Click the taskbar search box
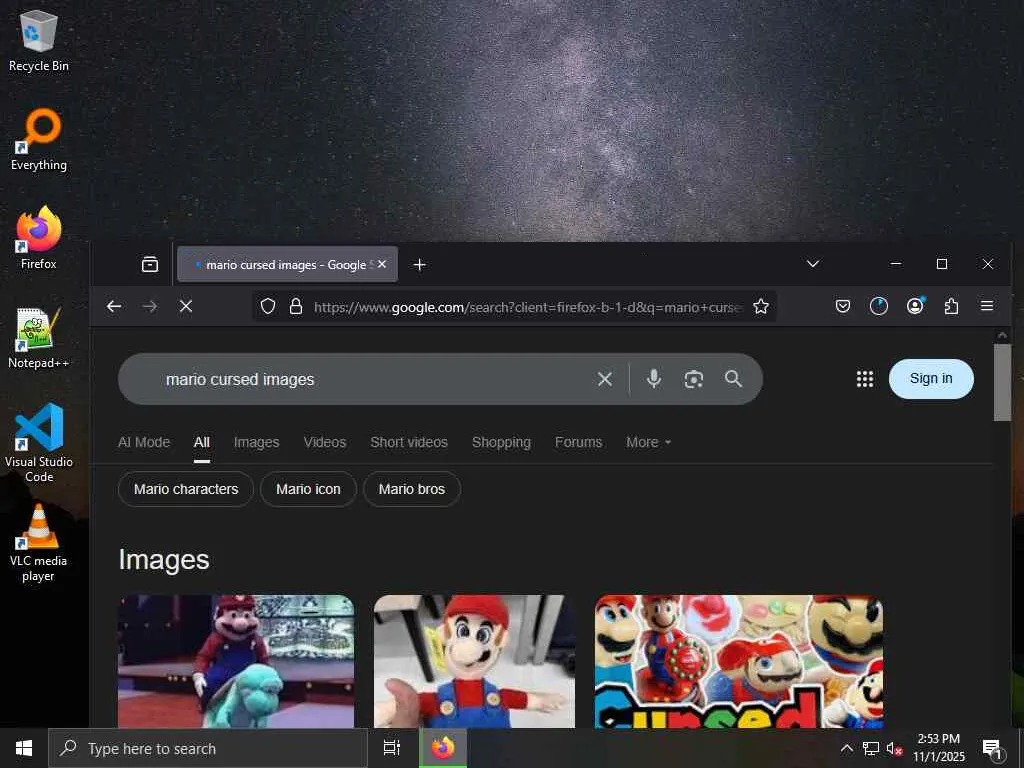The height and width of the screenshot is (768, 1024). pos(208,748)
